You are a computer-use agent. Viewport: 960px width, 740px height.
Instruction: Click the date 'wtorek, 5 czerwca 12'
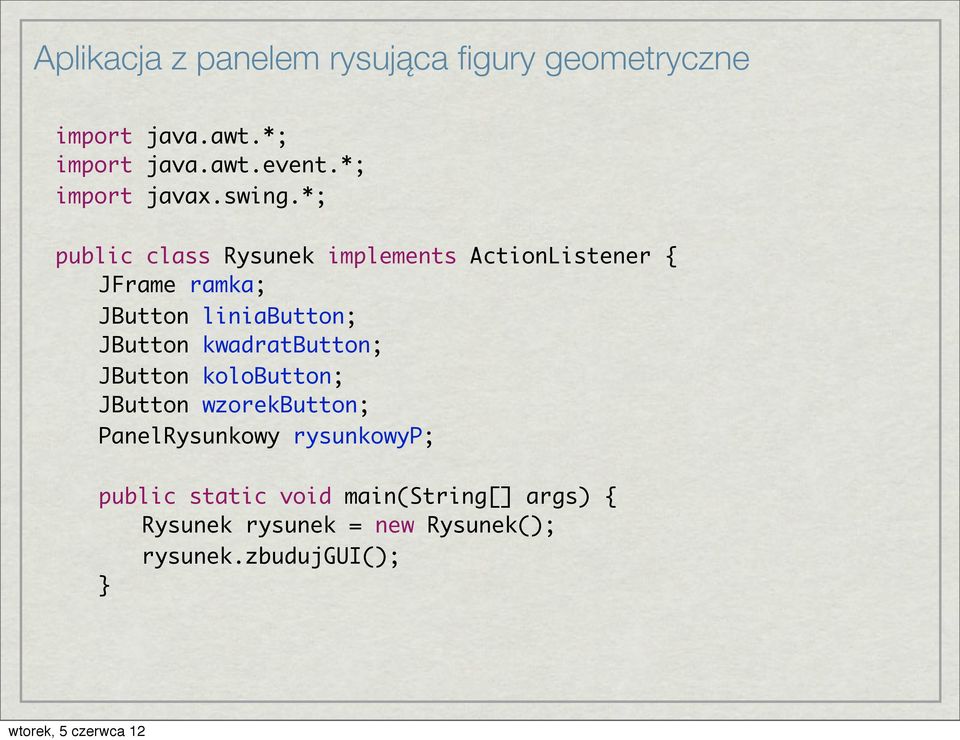tap(77, 731)
